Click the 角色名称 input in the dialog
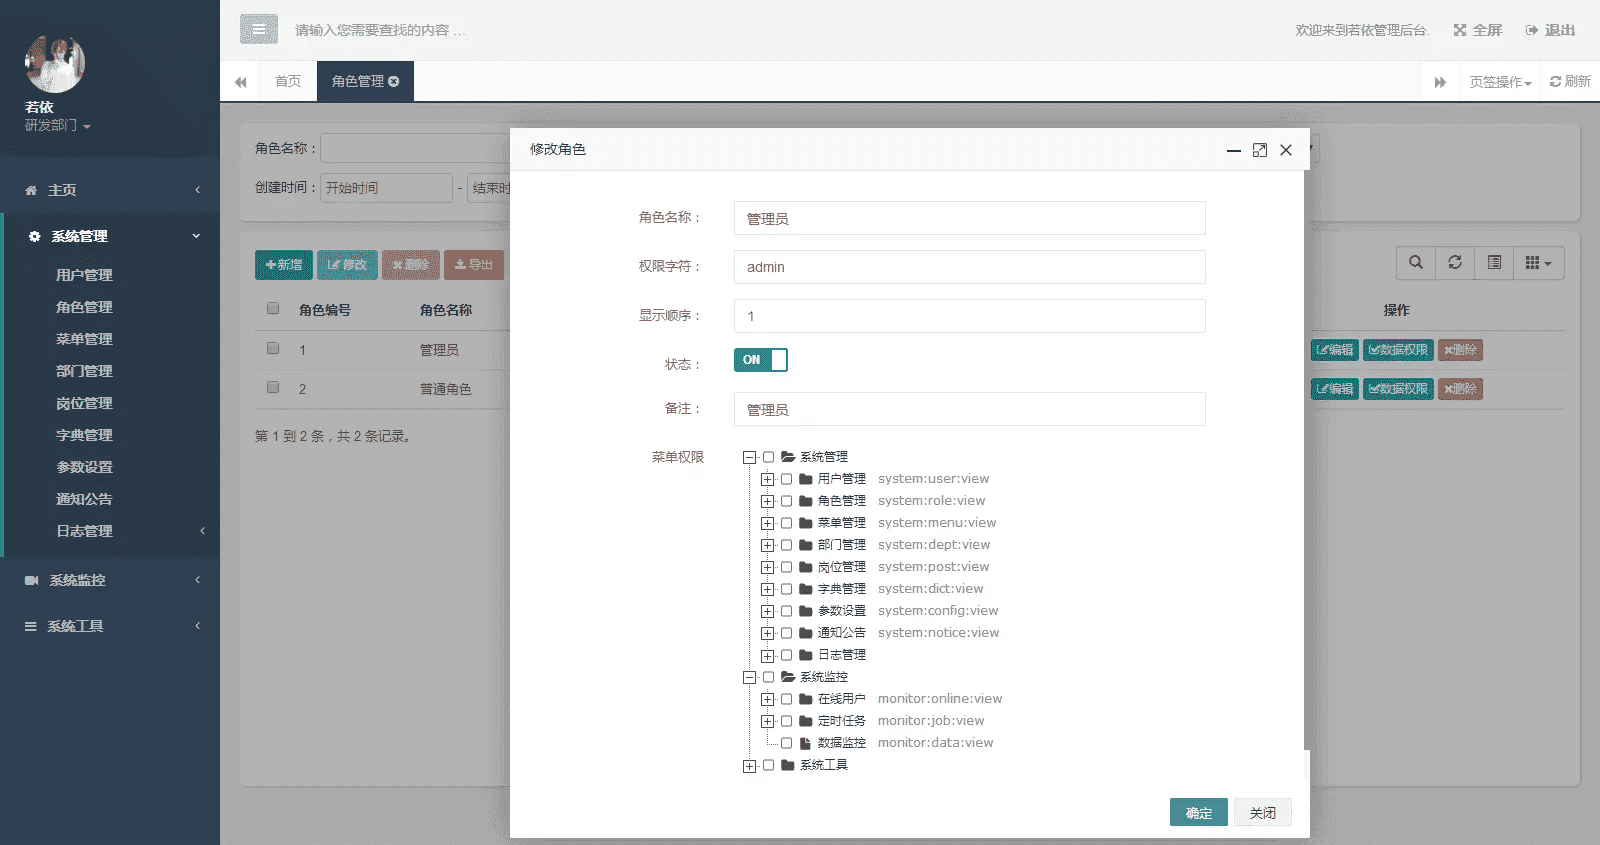 (970, 218)
